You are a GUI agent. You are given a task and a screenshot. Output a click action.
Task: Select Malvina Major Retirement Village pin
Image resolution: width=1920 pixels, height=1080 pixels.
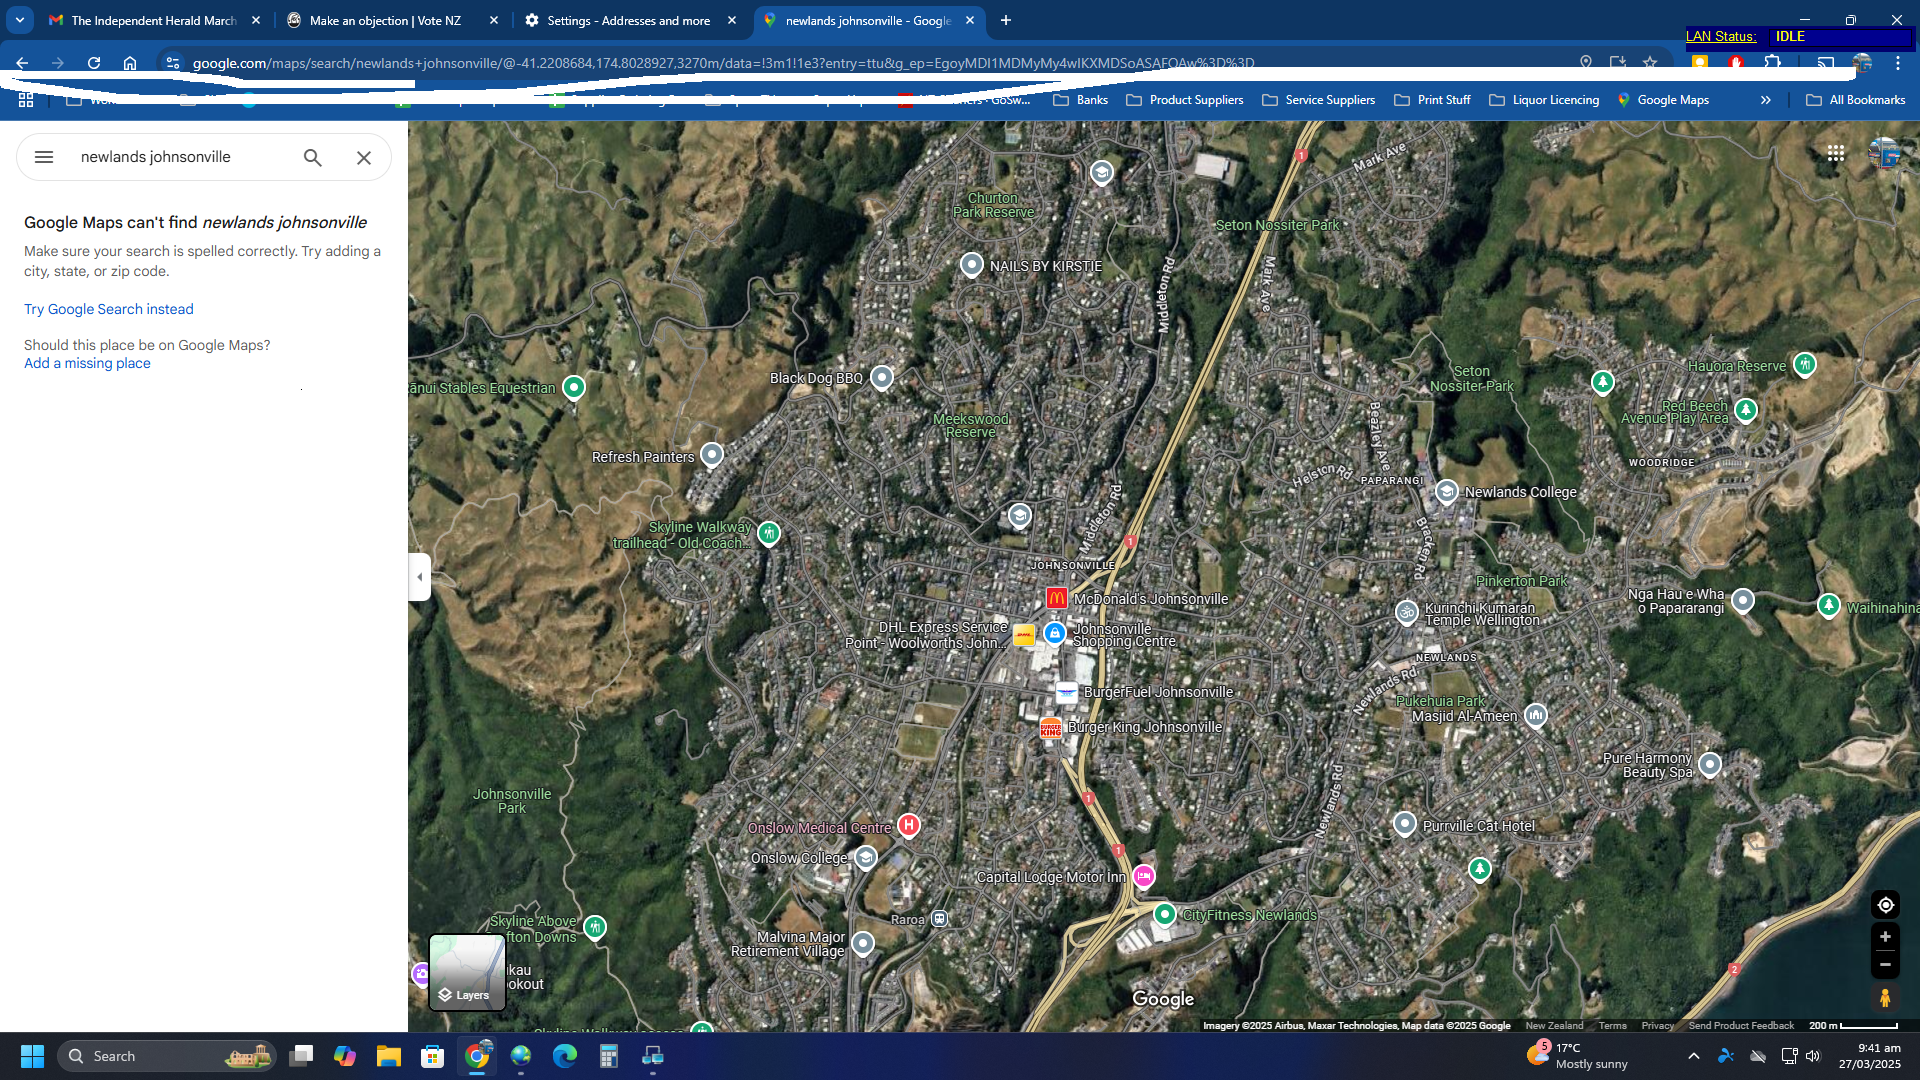pyautogui.click(x=863, y=942)
